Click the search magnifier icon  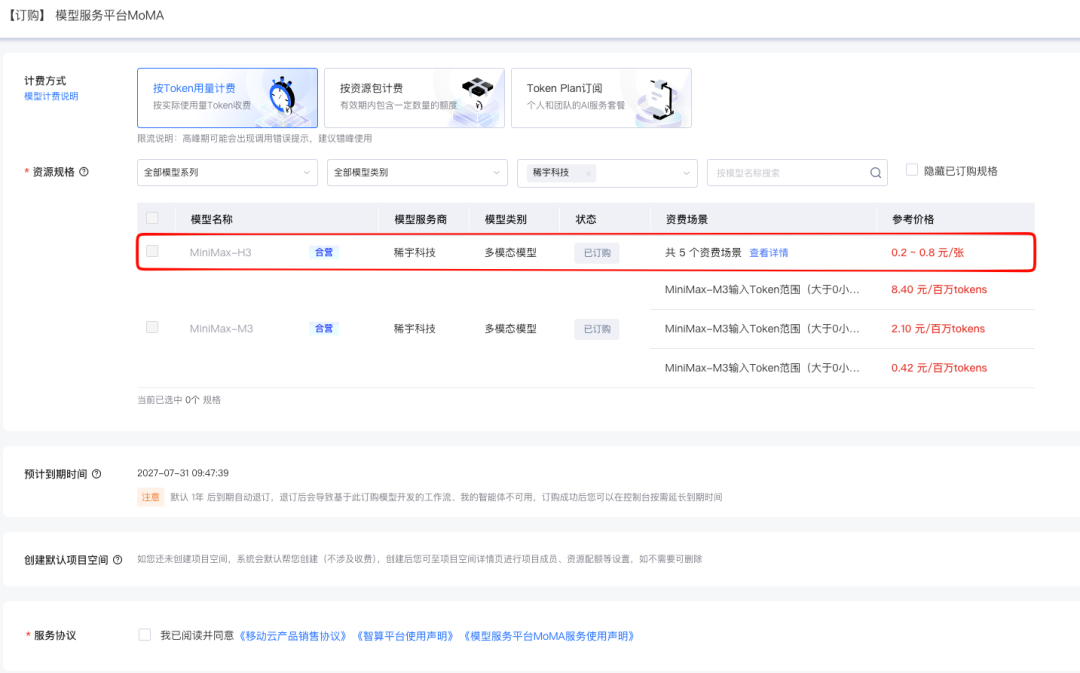pyautogui.click(x=875, y=173)
